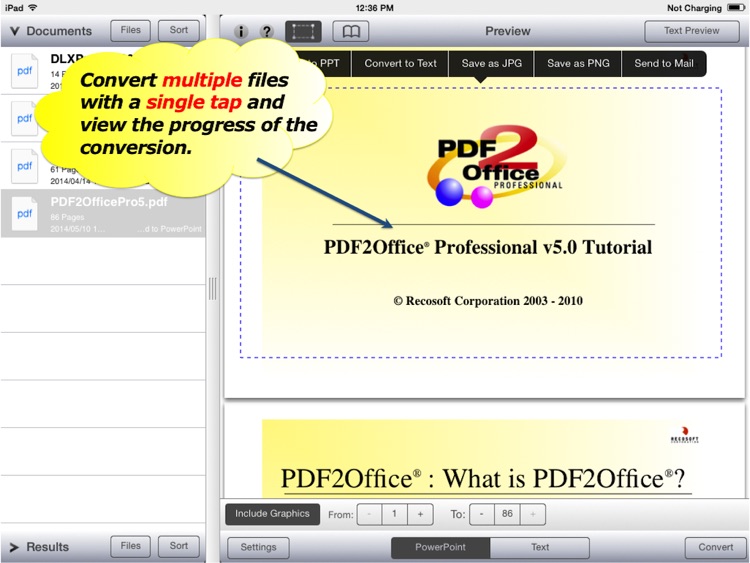Open Settings
This screenshot has width=750, height=563.
tap(258, 548)
